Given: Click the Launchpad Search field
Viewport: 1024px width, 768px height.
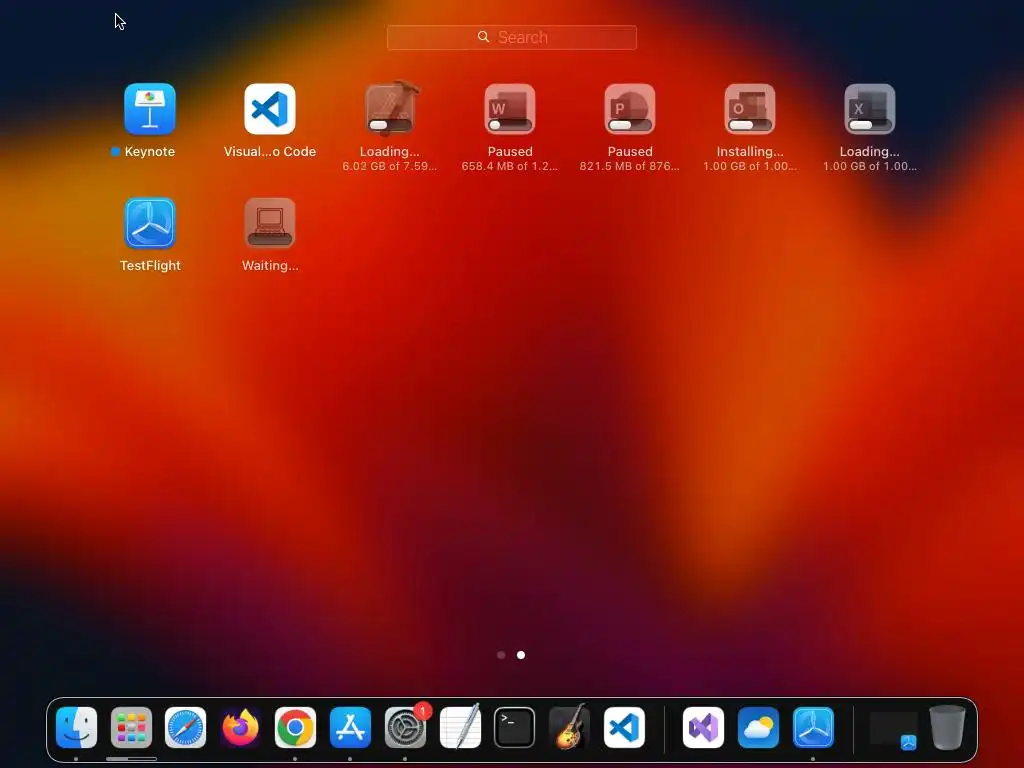Looking at the screenshot, I should (x=511, y=37).
